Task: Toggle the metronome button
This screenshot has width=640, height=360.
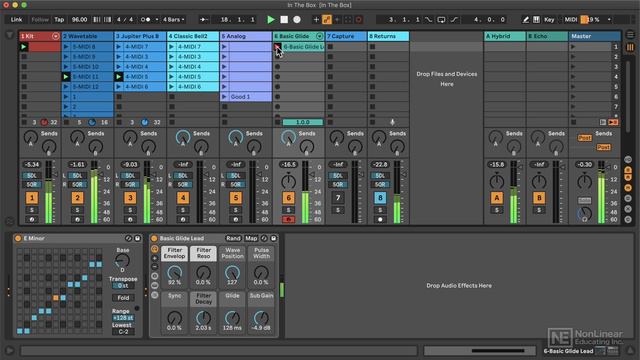Action: 146,19
